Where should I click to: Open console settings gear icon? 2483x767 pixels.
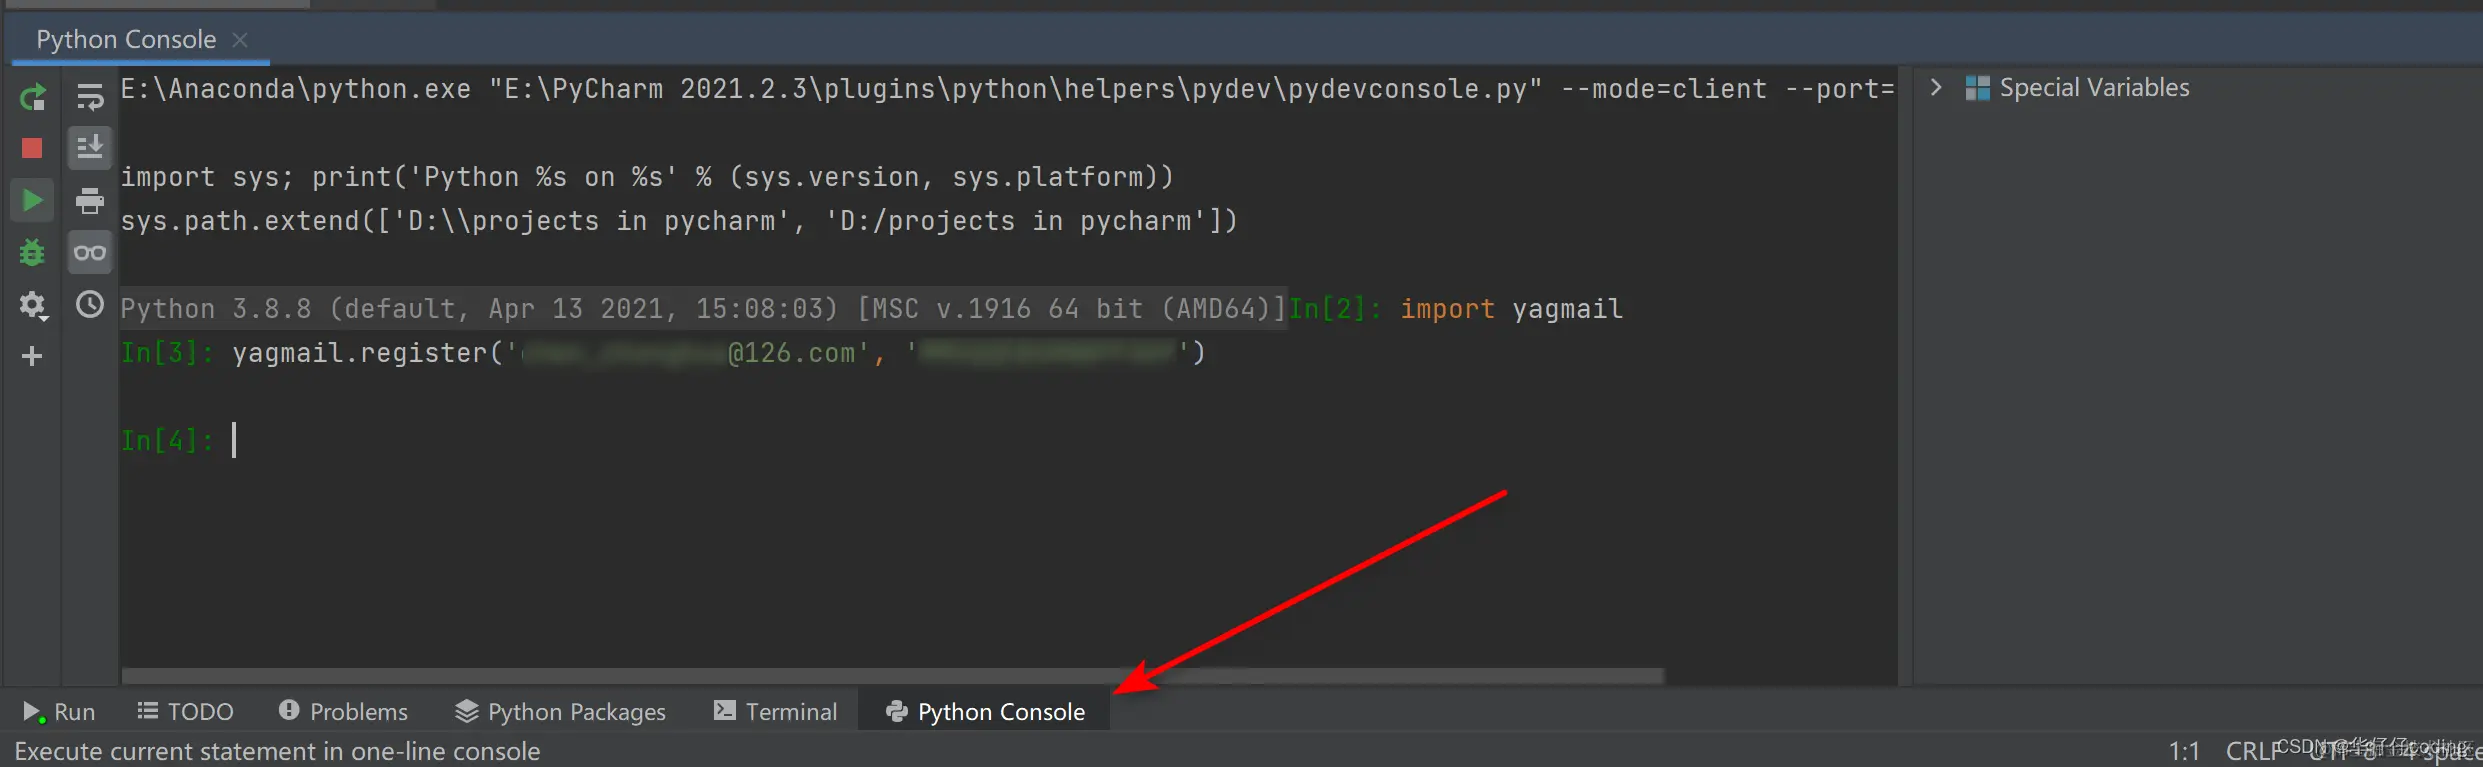[32, 304]
